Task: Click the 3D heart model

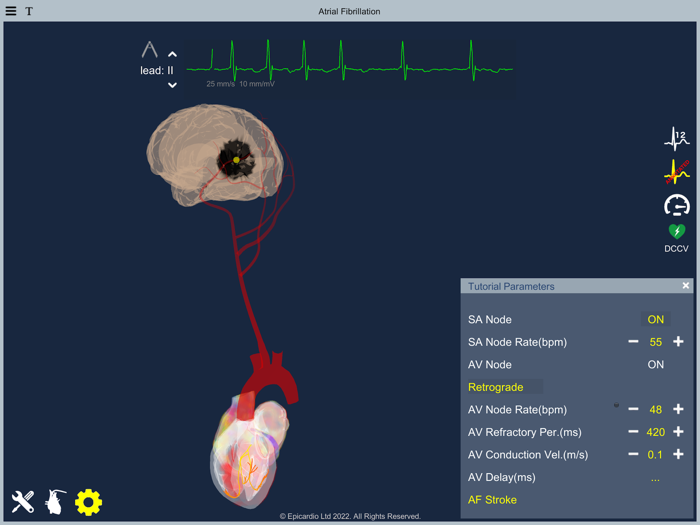Action: tap(248, 451)
